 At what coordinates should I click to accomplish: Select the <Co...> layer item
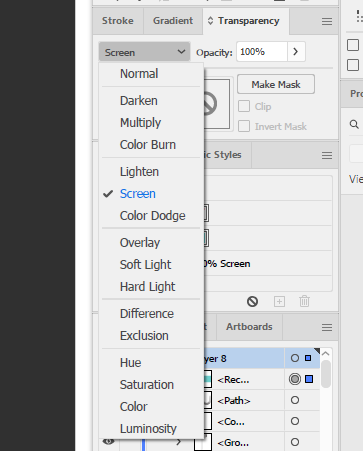click(x=231, y=422)
